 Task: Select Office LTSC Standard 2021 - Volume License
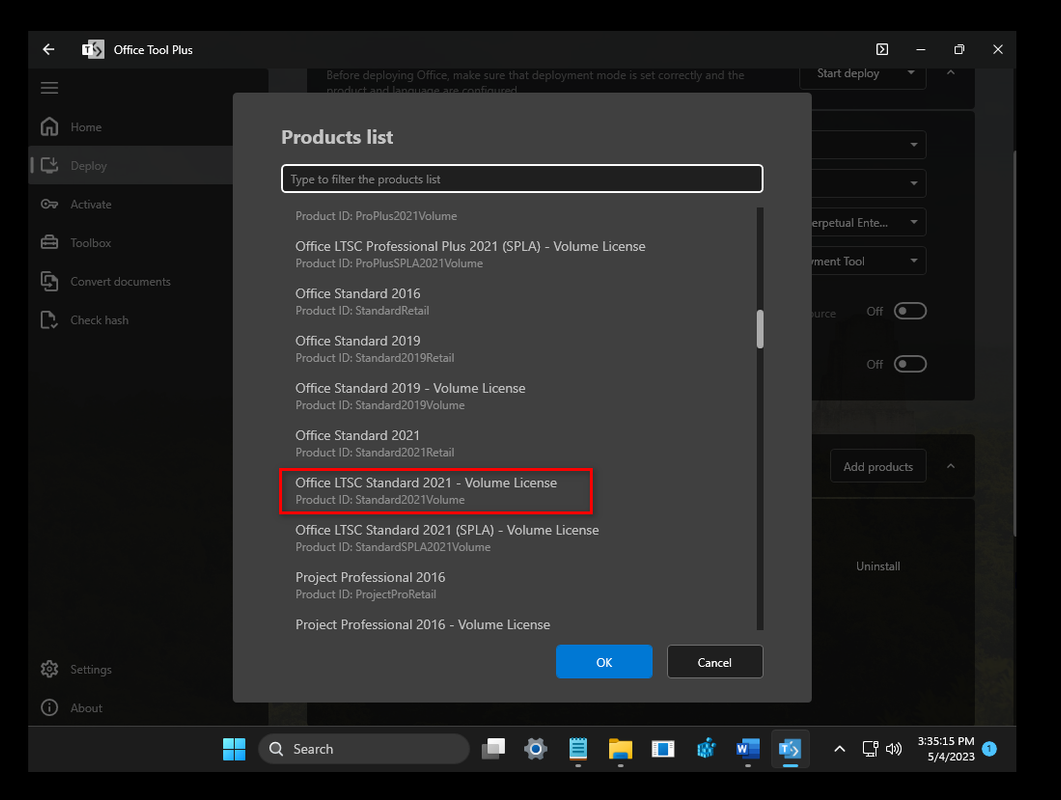(522, 491)
